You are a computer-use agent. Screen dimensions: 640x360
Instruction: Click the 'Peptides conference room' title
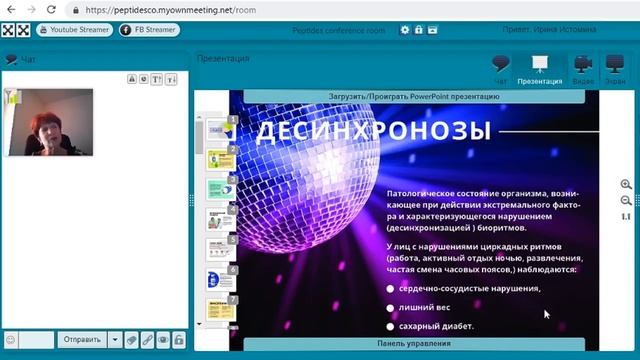338,30
